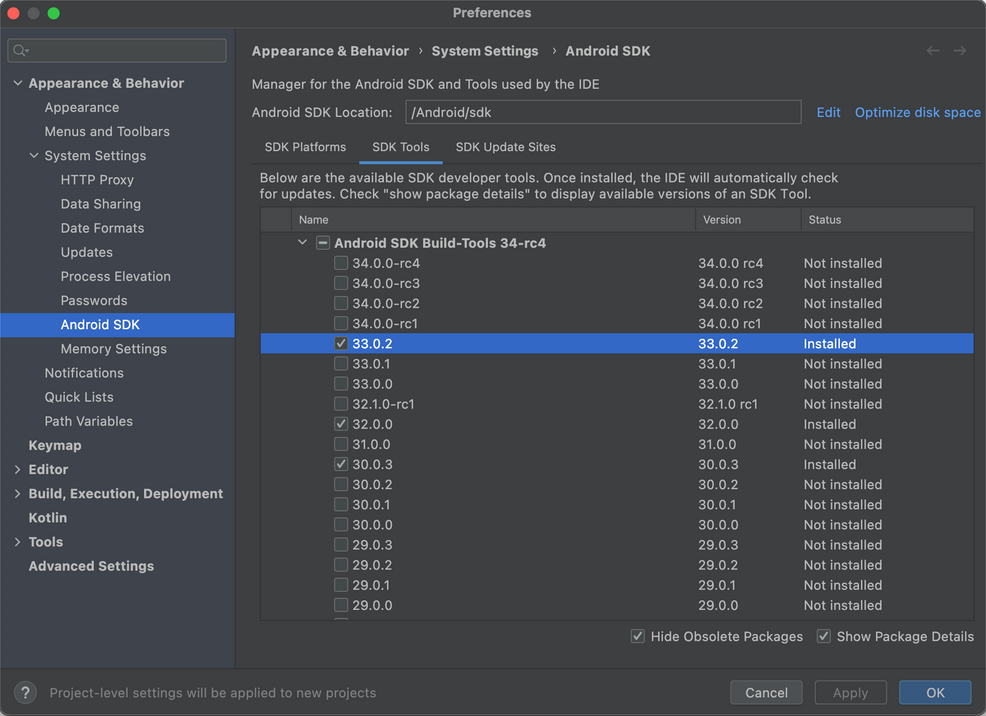Image resolution: width=986 pixels, height=716 pixels.
Task: Select the 32.1.0-rc1 row name
Action: click(x=383, y=404)
